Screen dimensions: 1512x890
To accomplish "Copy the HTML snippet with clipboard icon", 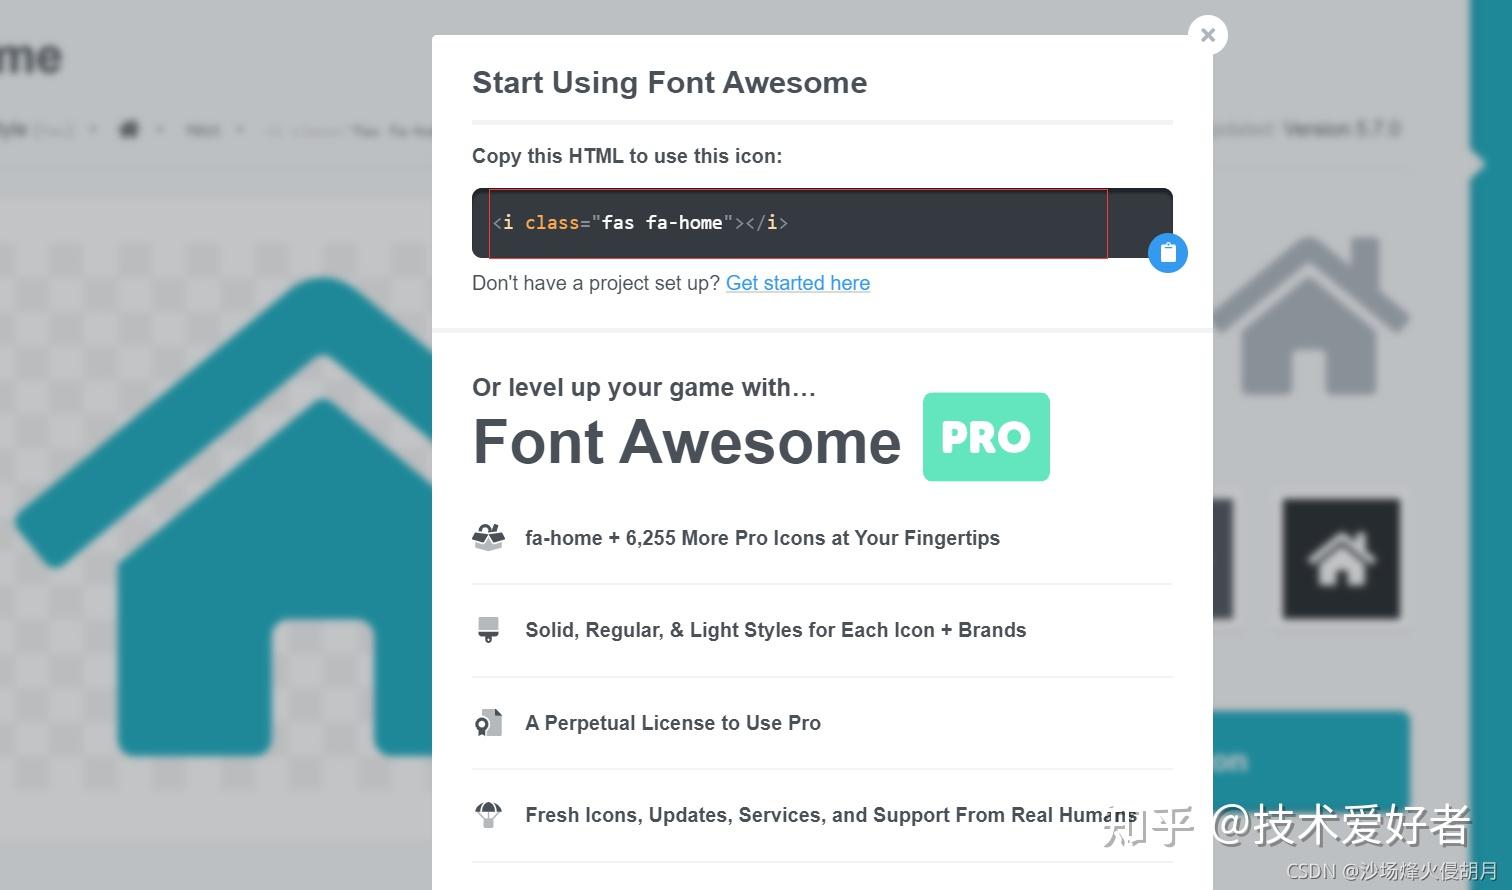I will [x=1167, y=252].
